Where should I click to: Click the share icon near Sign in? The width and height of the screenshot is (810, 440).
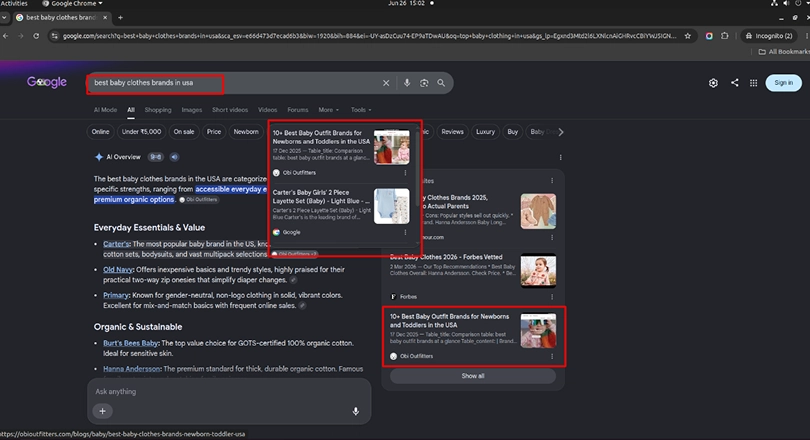(735, 83)
